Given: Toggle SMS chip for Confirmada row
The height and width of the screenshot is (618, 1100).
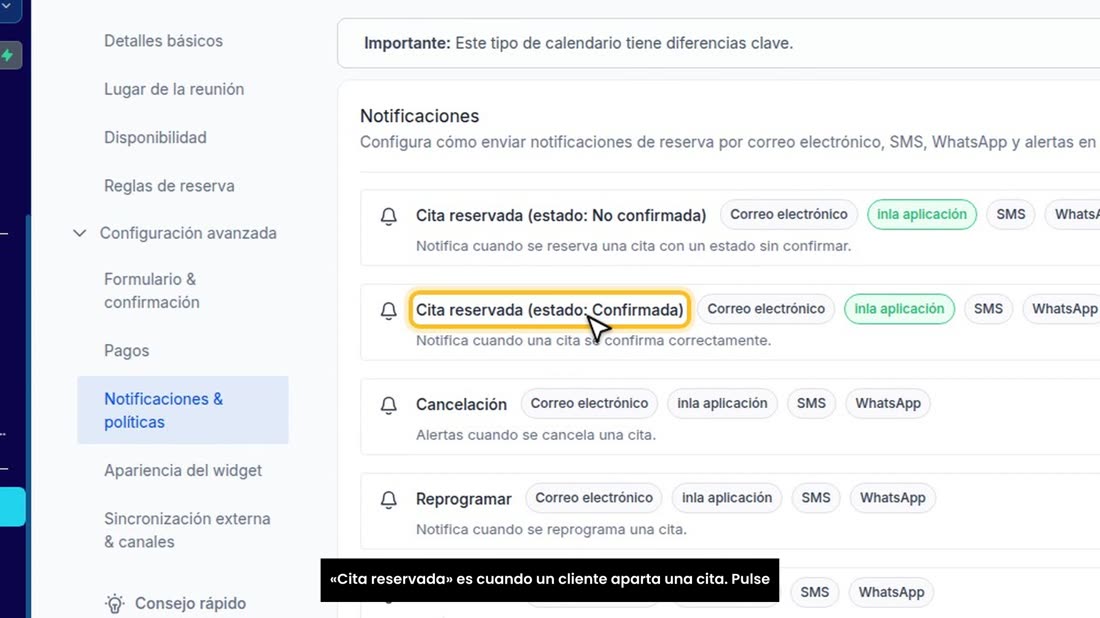Looking at the screenshot, I should pos(988,309).
